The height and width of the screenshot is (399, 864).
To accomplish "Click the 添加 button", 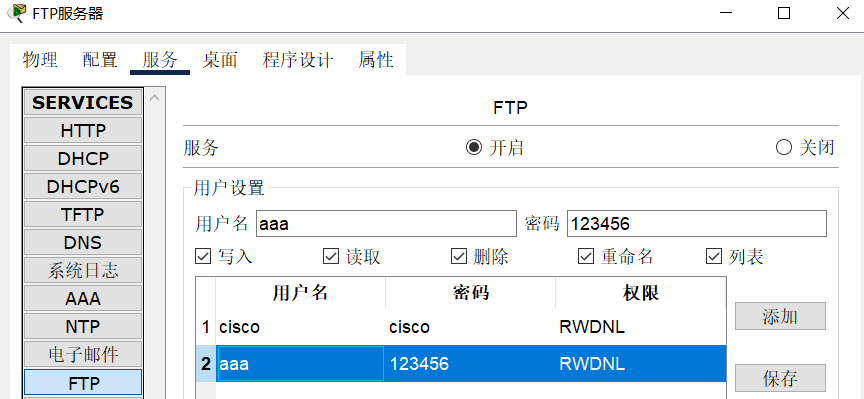I will [780, 316].
